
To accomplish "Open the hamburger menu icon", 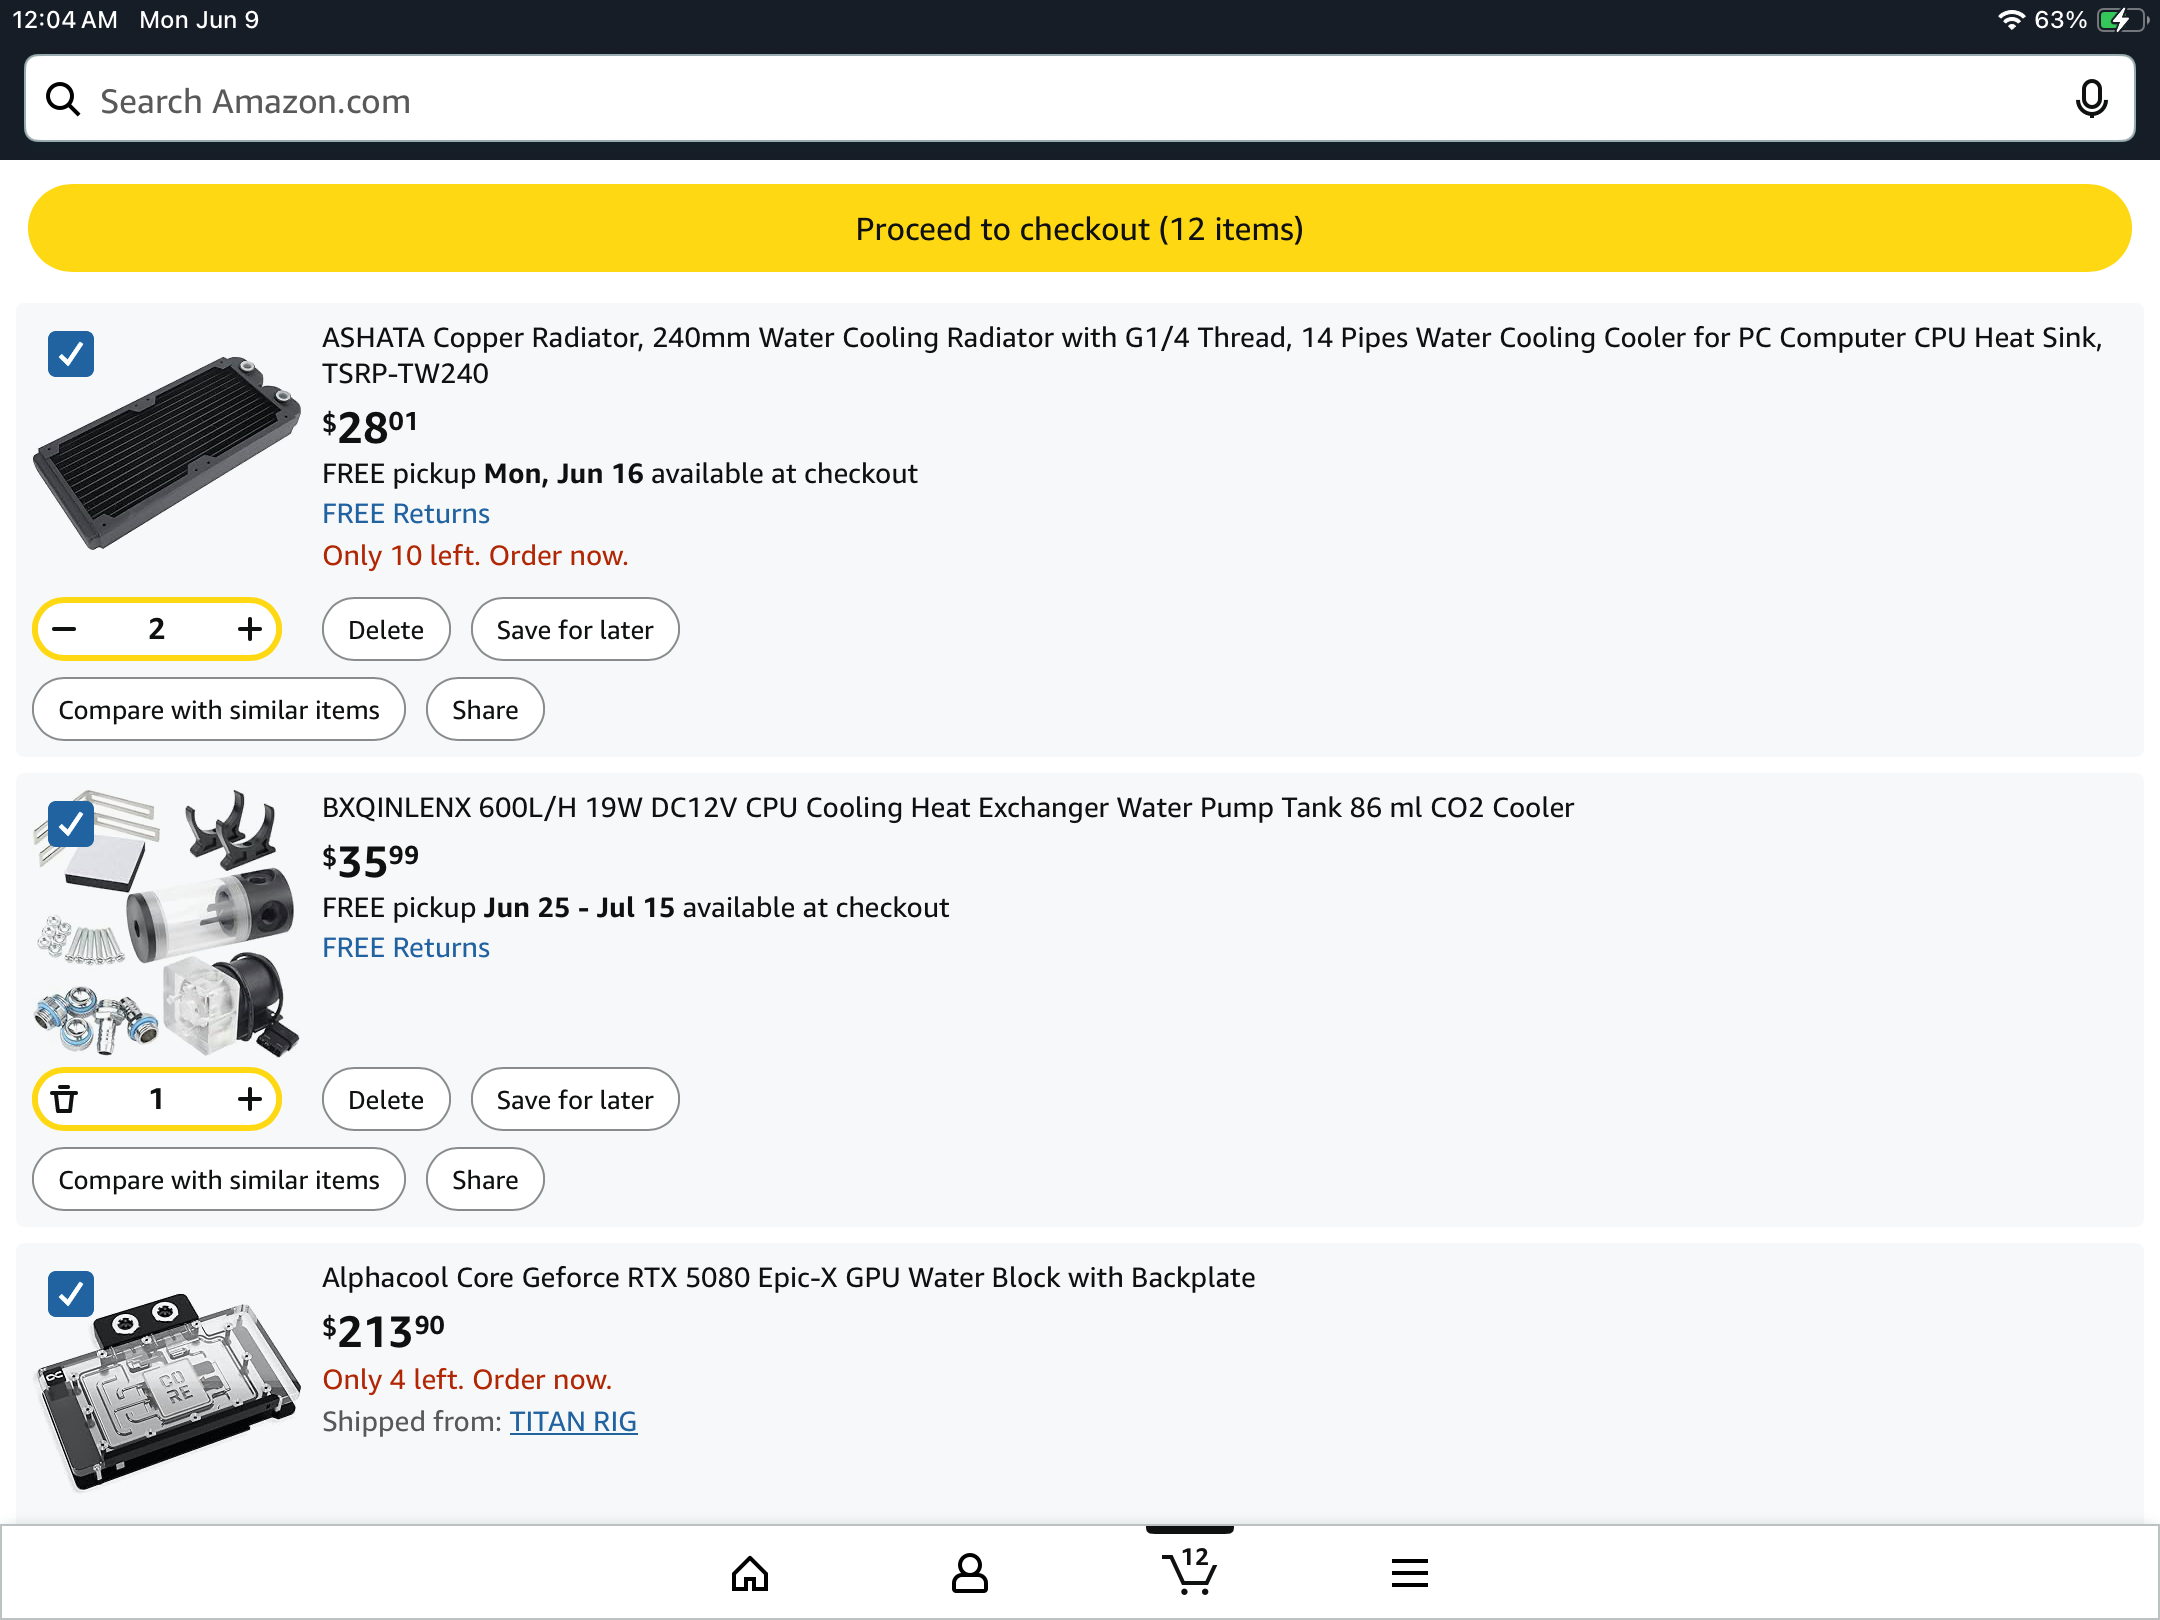I will [1409, 1574].
